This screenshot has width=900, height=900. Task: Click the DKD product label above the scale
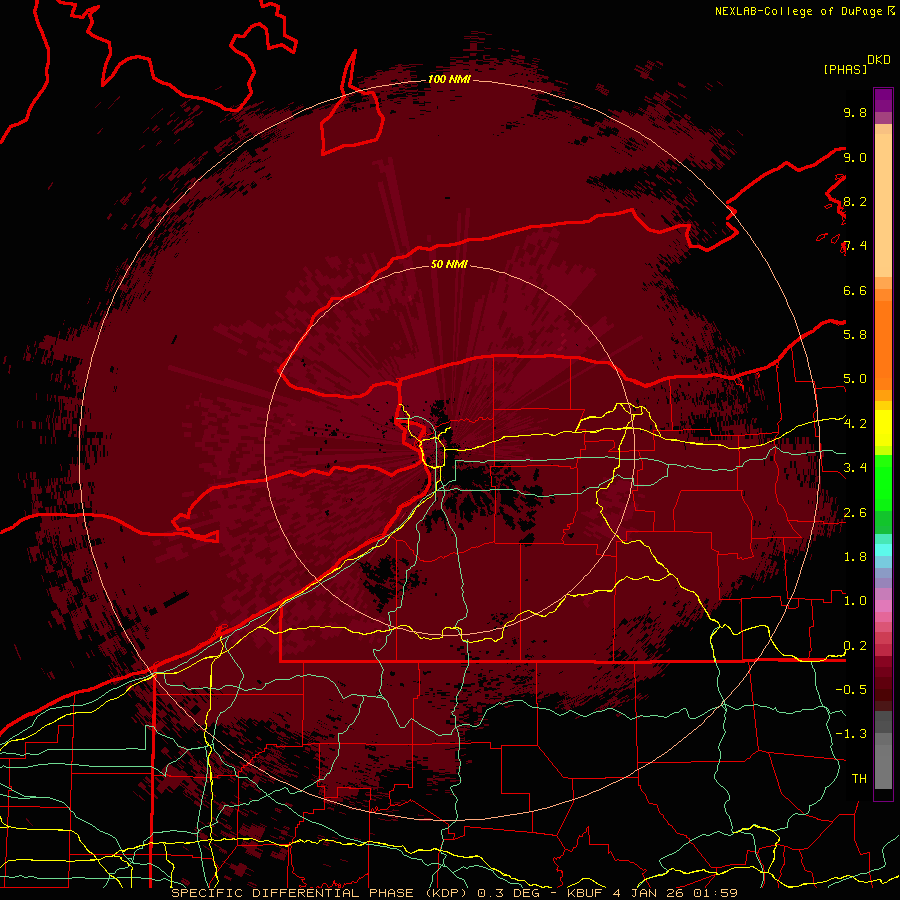point(878,60)
